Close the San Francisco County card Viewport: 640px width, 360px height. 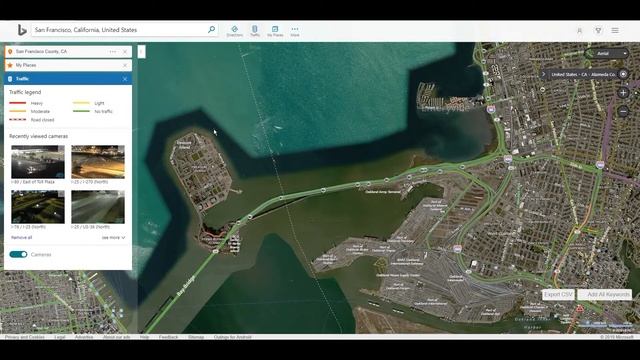(x=125, y=52)
